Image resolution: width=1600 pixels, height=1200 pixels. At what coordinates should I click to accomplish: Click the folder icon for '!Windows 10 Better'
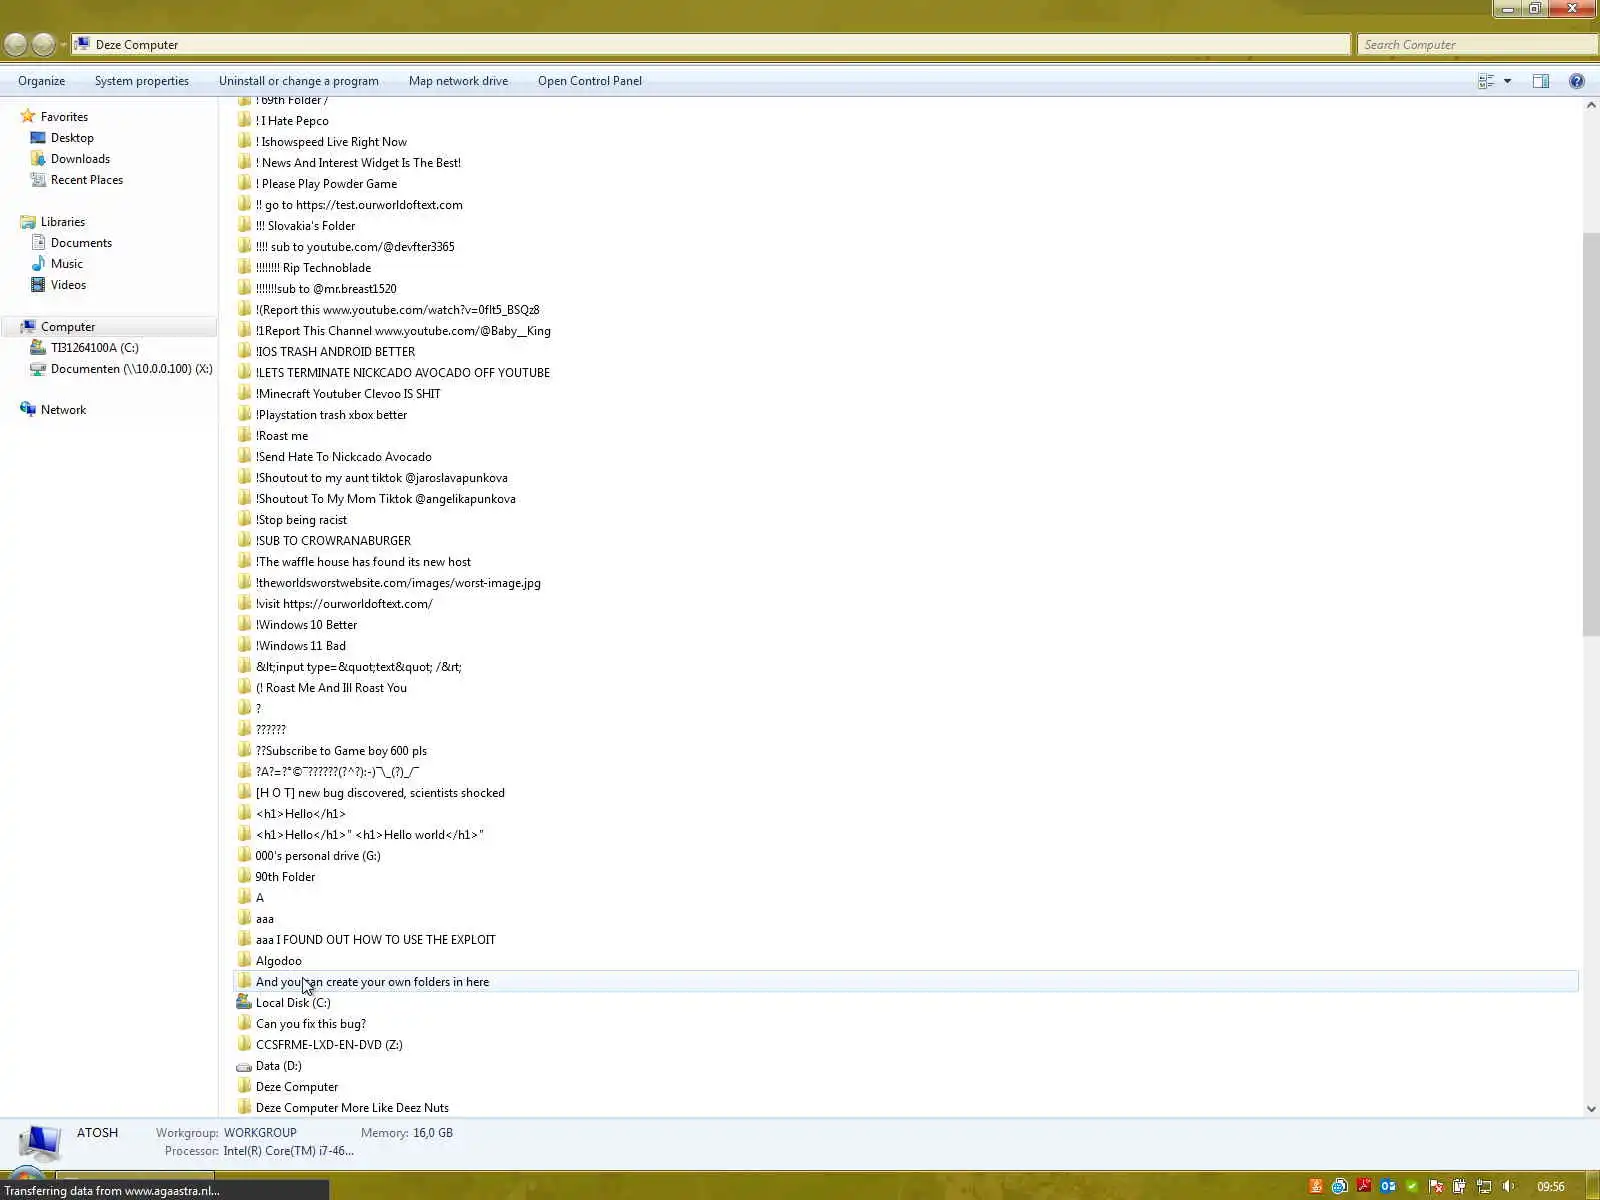coord(244,624)
